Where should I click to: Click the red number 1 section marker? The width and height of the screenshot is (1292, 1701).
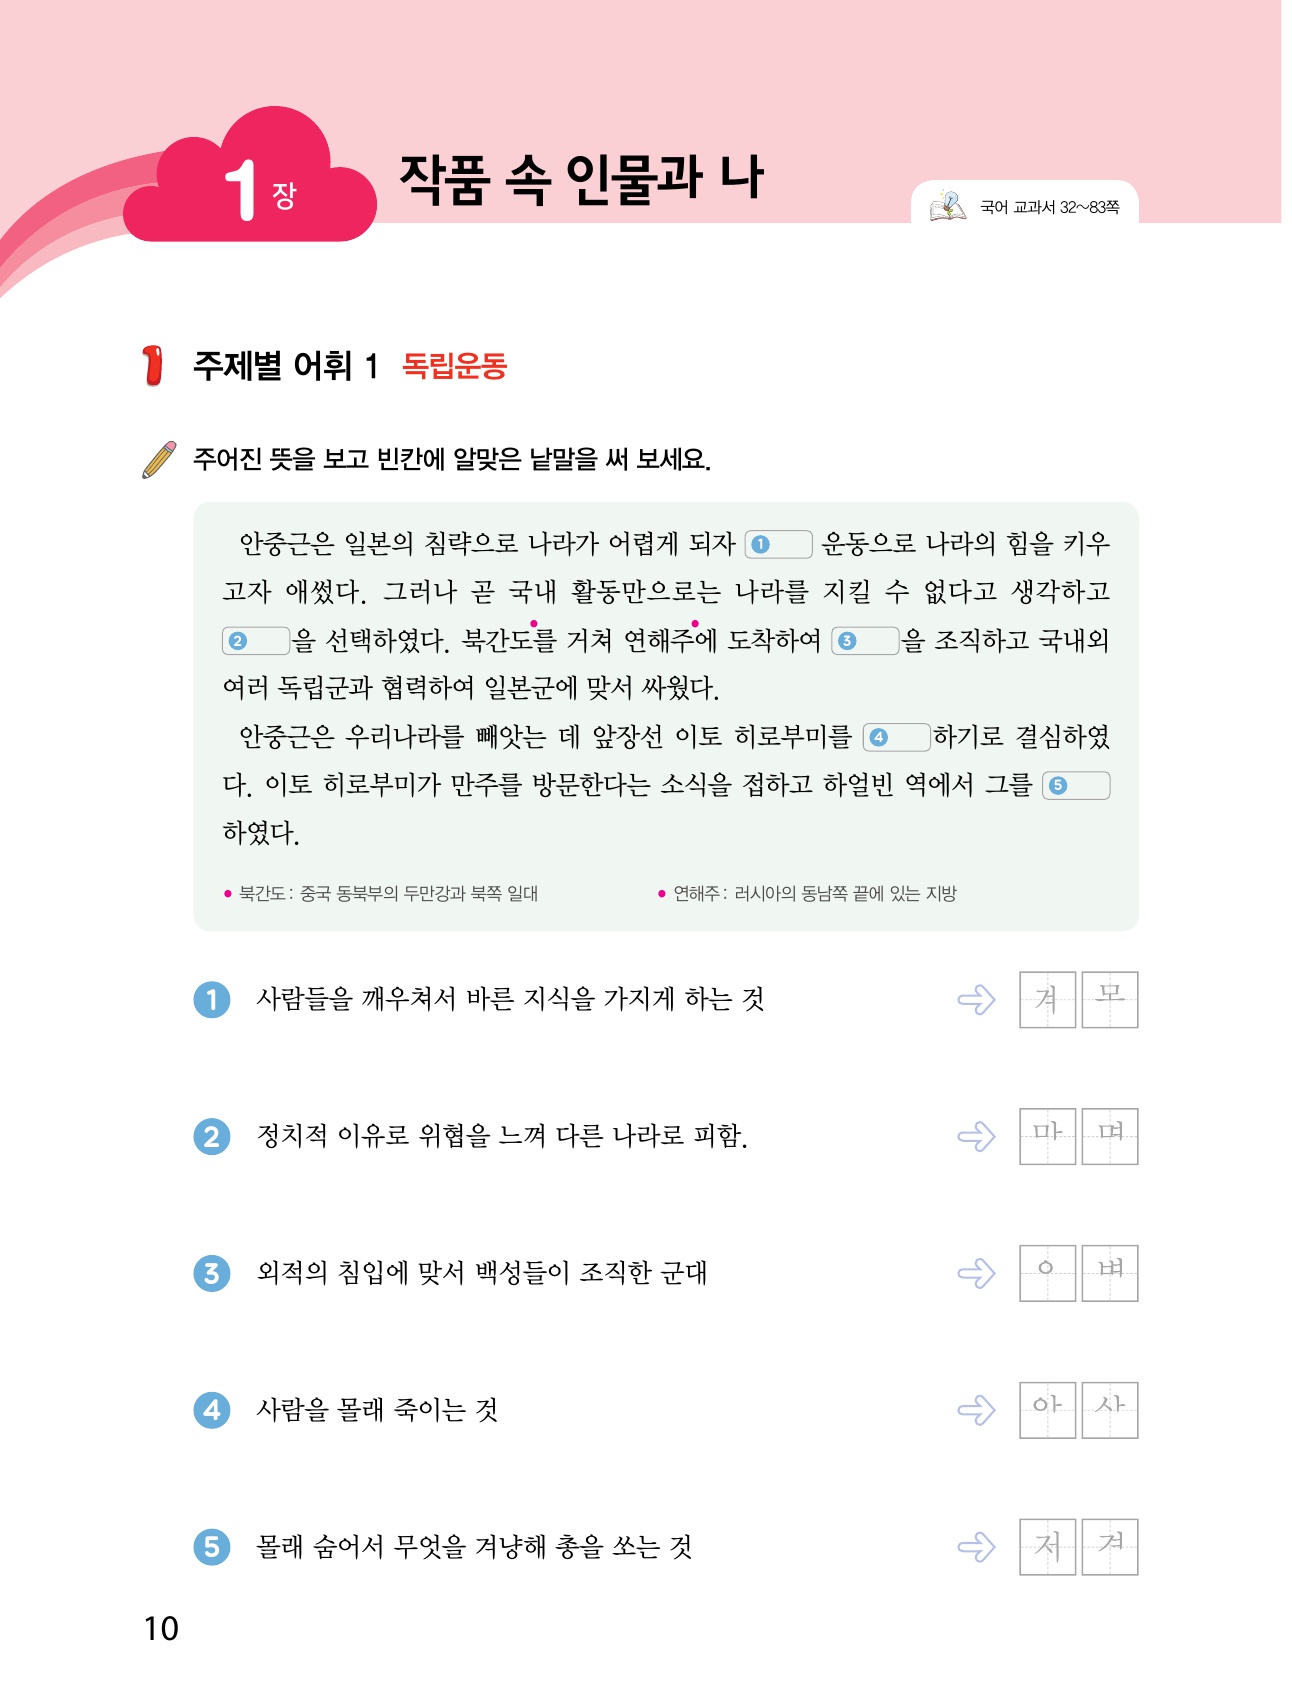(x=152, y=366)
